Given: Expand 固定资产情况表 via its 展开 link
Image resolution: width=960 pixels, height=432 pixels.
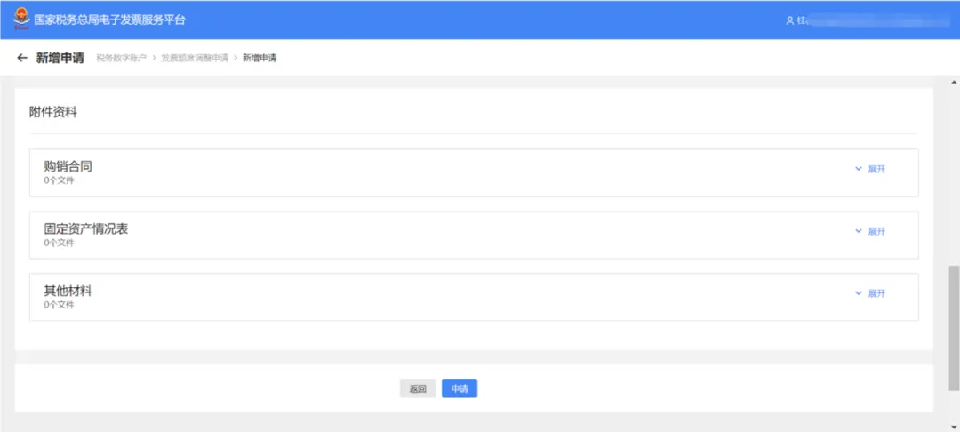Looking at the screenshot, I should click(x=876, y=232).
